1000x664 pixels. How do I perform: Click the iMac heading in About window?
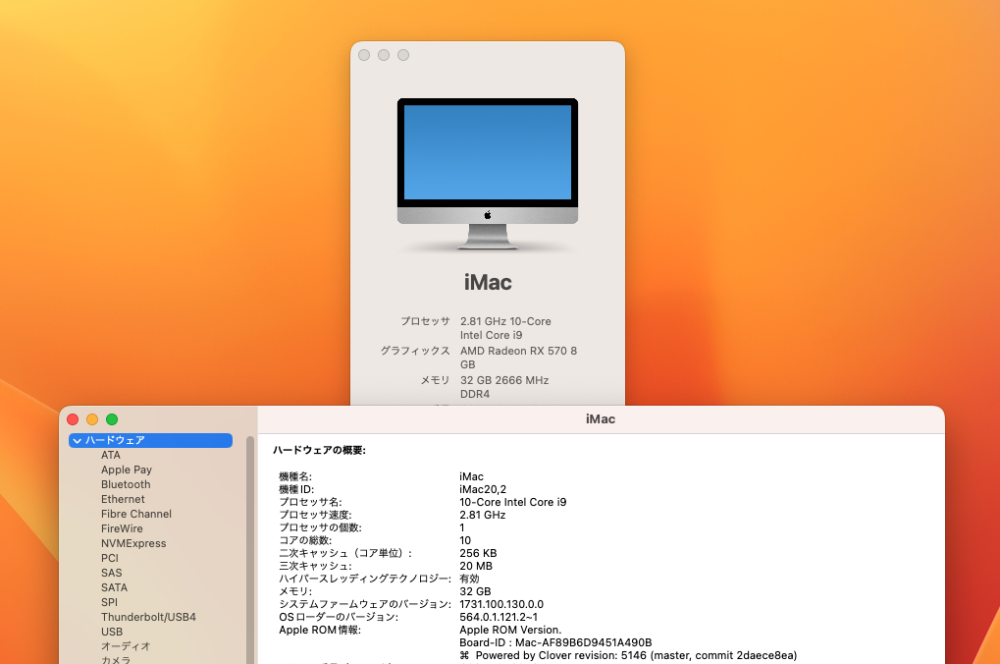click(x=487, y=282)
